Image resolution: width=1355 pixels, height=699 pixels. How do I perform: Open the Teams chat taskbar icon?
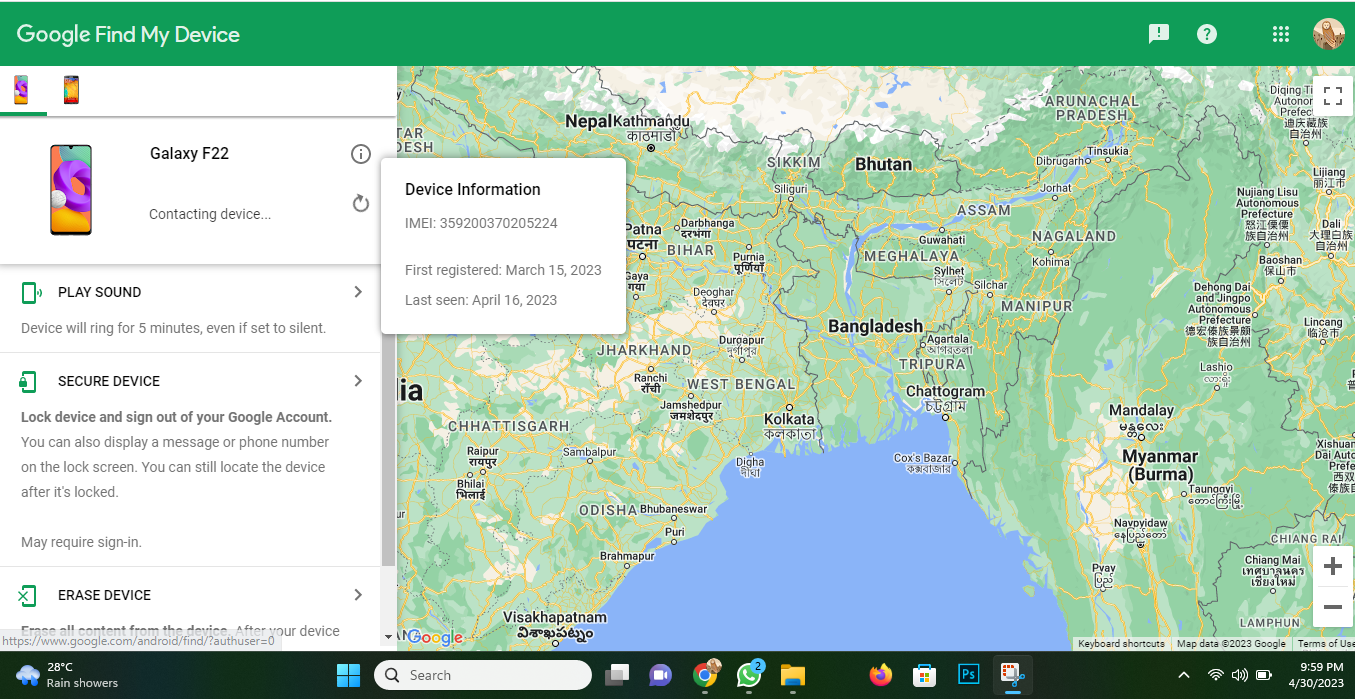[660, 675]
